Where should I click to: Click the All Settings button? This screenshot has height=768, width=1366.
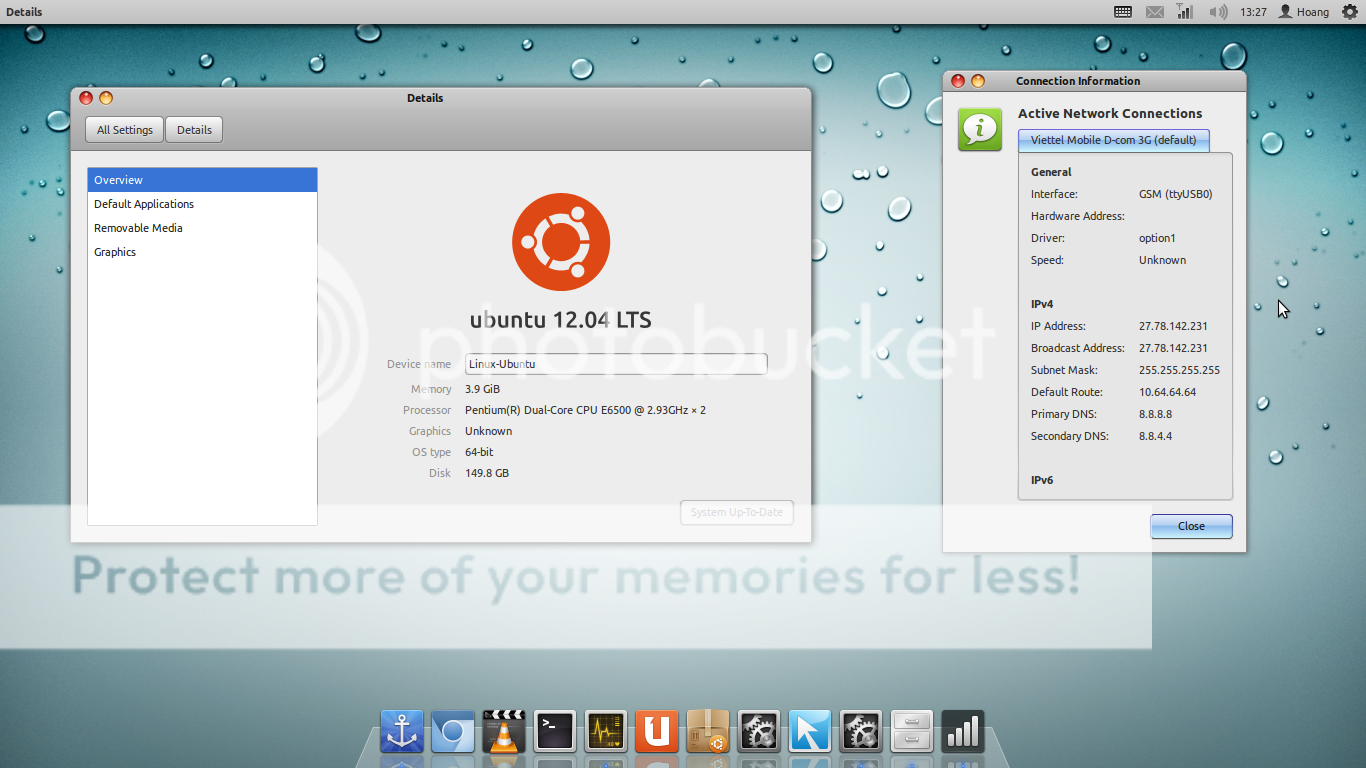pyautogui.click(x=125, y=130)
